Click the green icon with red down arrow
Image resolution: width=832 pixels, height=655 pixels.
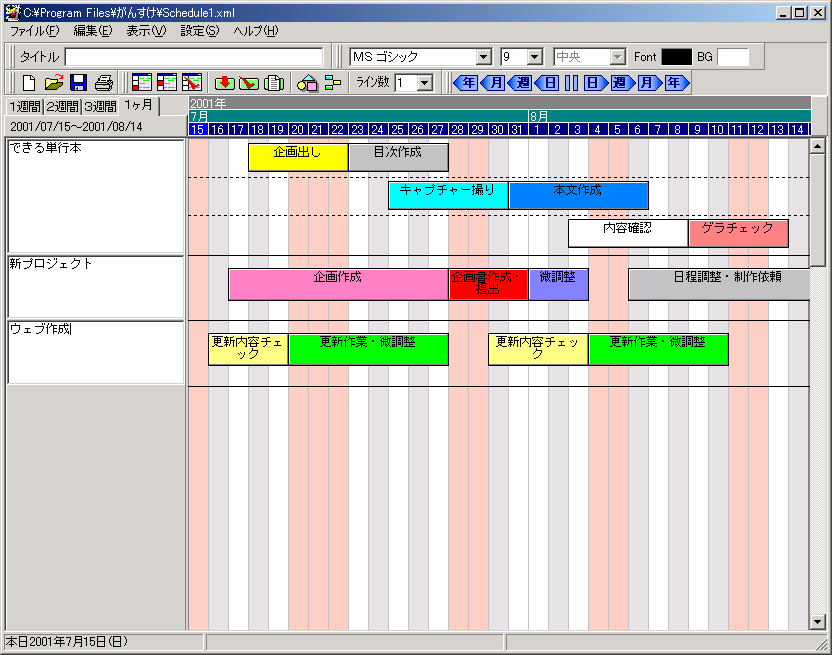click(224, 83)
